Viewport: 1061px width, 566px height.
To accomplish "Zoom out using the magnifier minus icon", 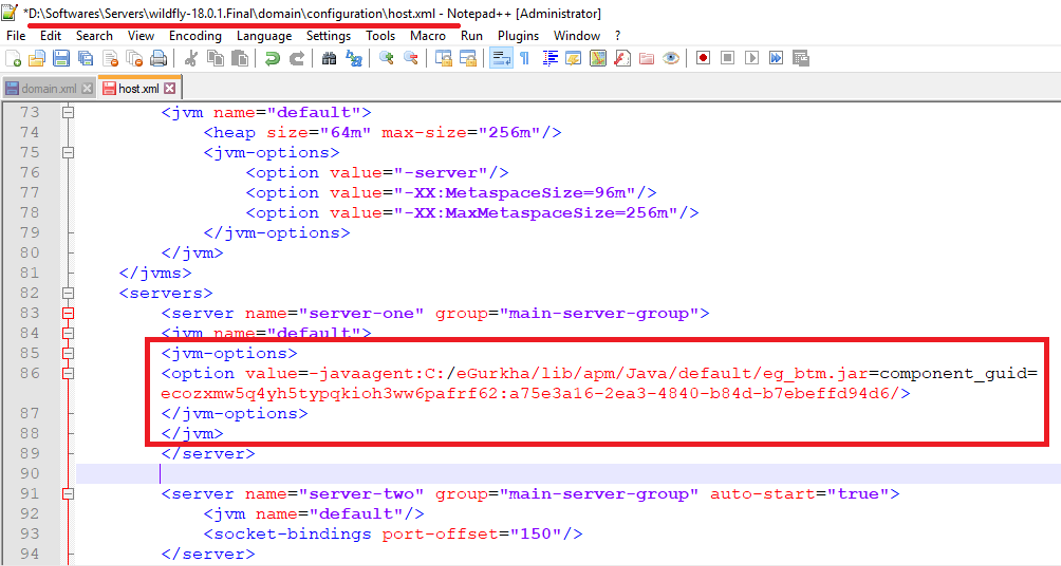I will 411,58.
